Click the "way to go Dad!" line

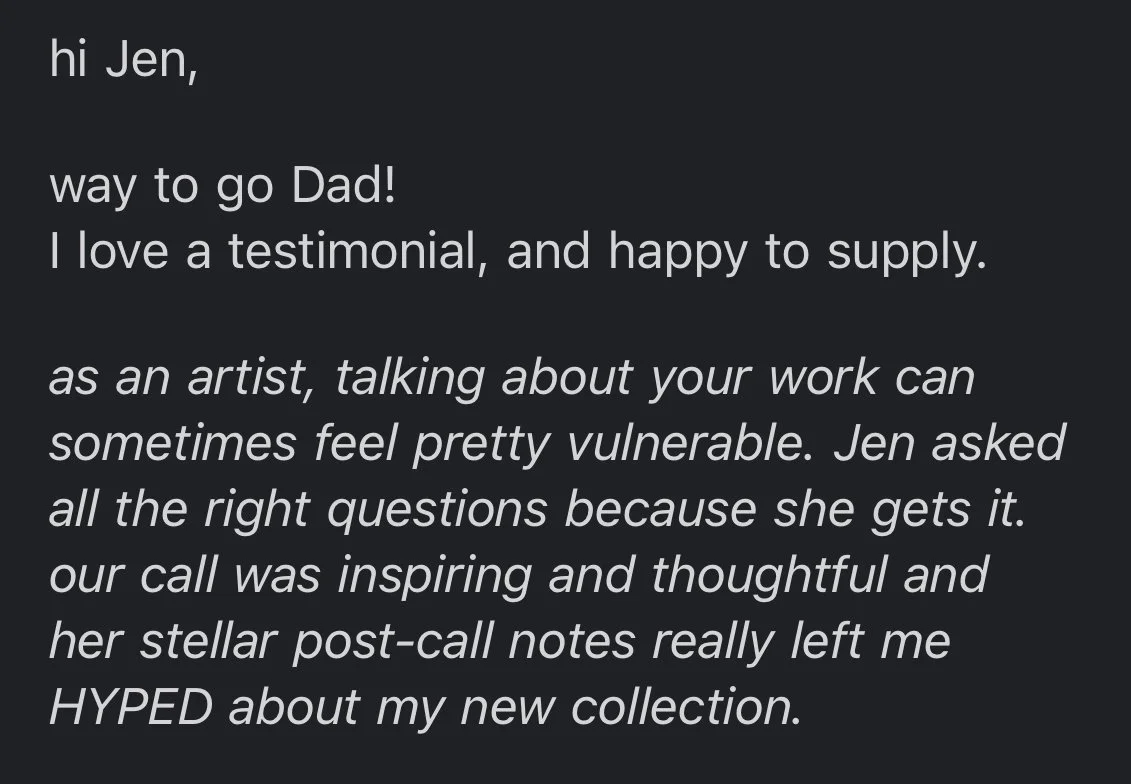point(223,188)
